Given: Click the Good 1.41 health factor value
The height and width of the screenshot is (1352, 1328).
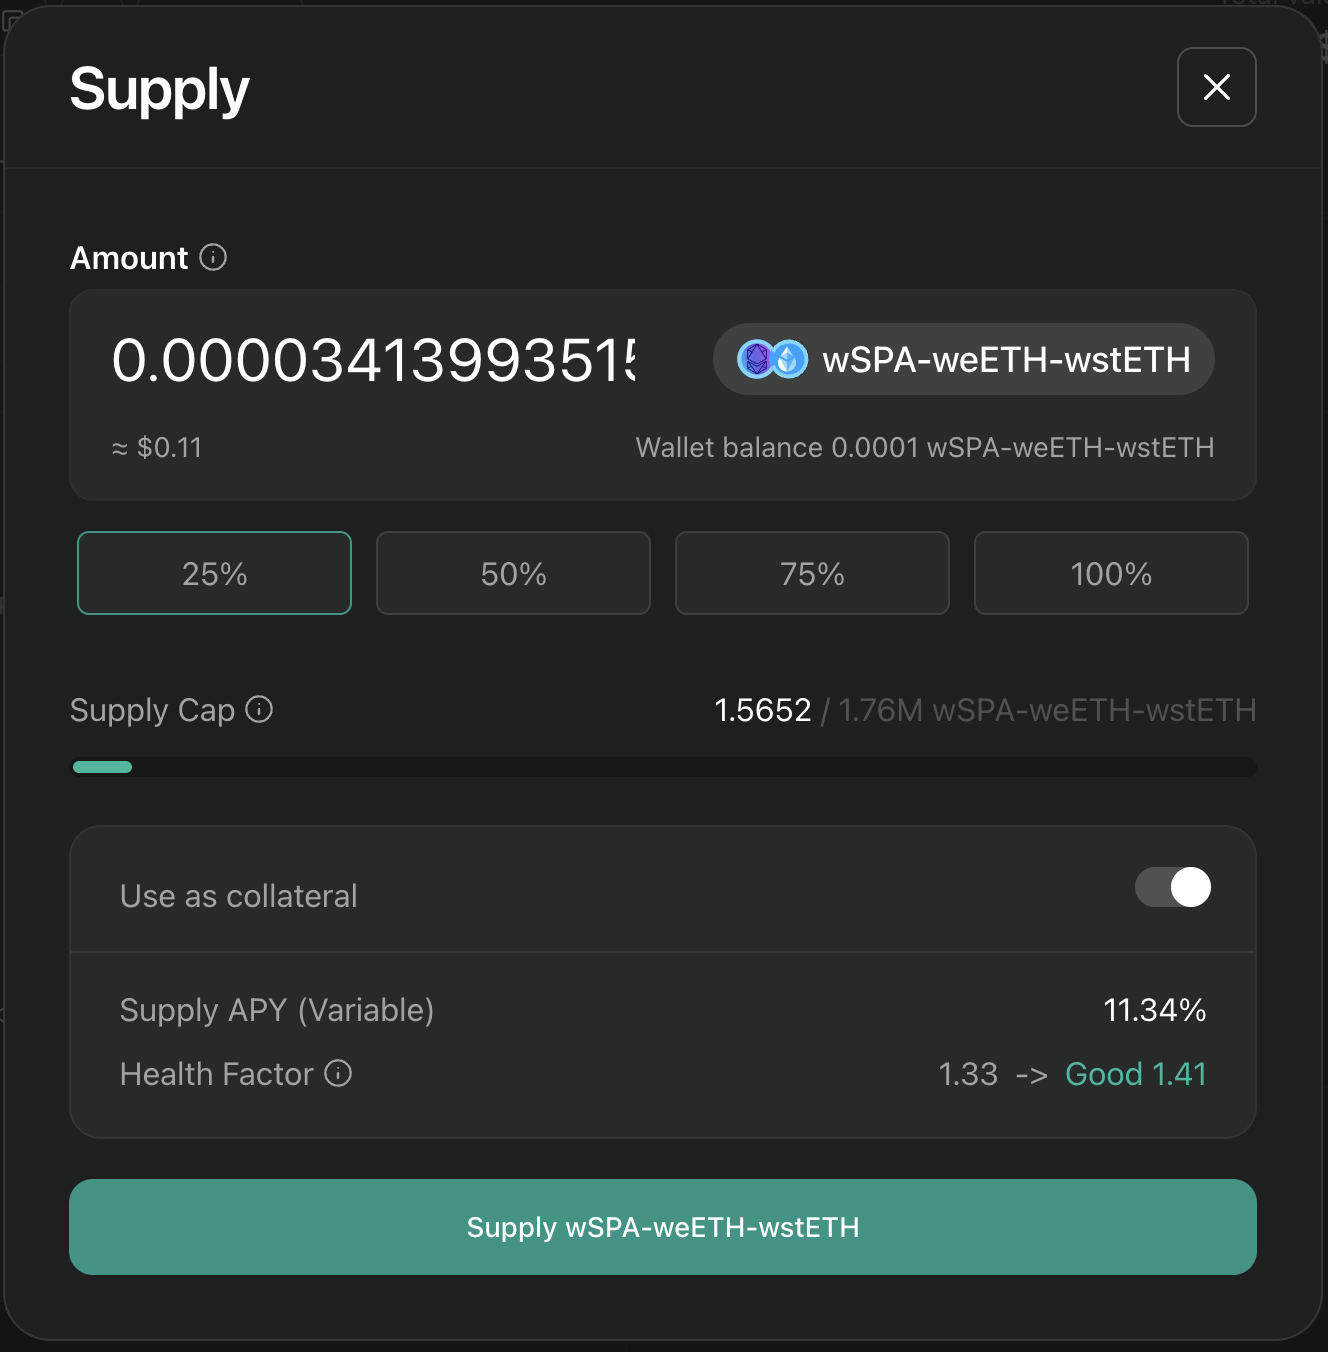Looking at the screenshot, I should tap(1135, 1074).
